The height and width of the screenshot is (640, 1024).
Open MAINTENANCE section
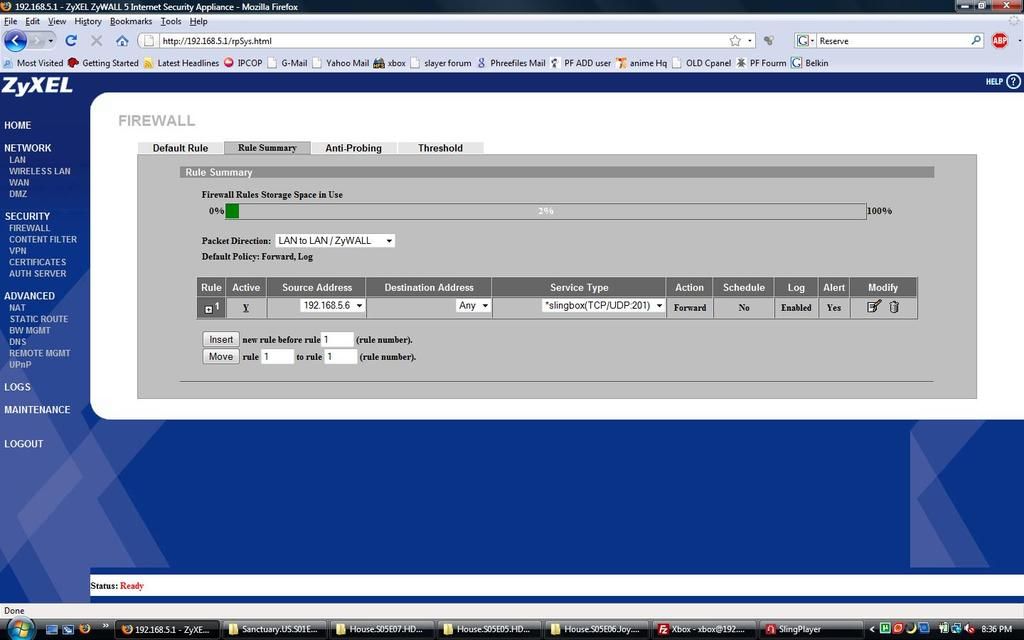pos(37,410)
